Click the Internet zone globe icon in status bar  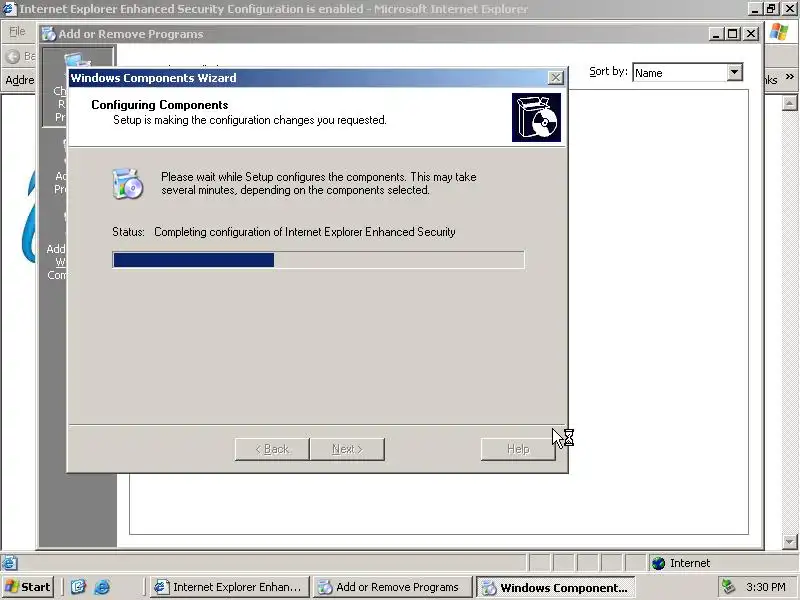pos(659,563)
